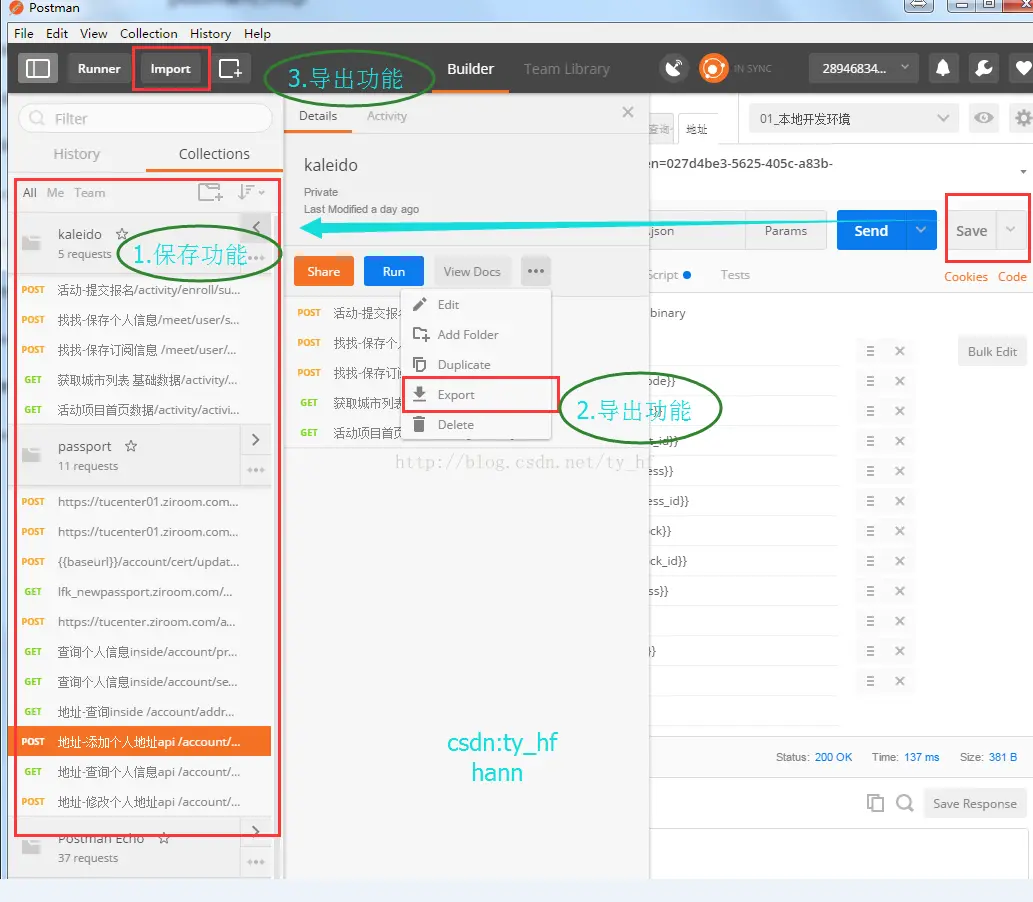Click the collections Filter search field
Image resolution: width=1033 pixels, height=902 pixels.
click(146, 119)
